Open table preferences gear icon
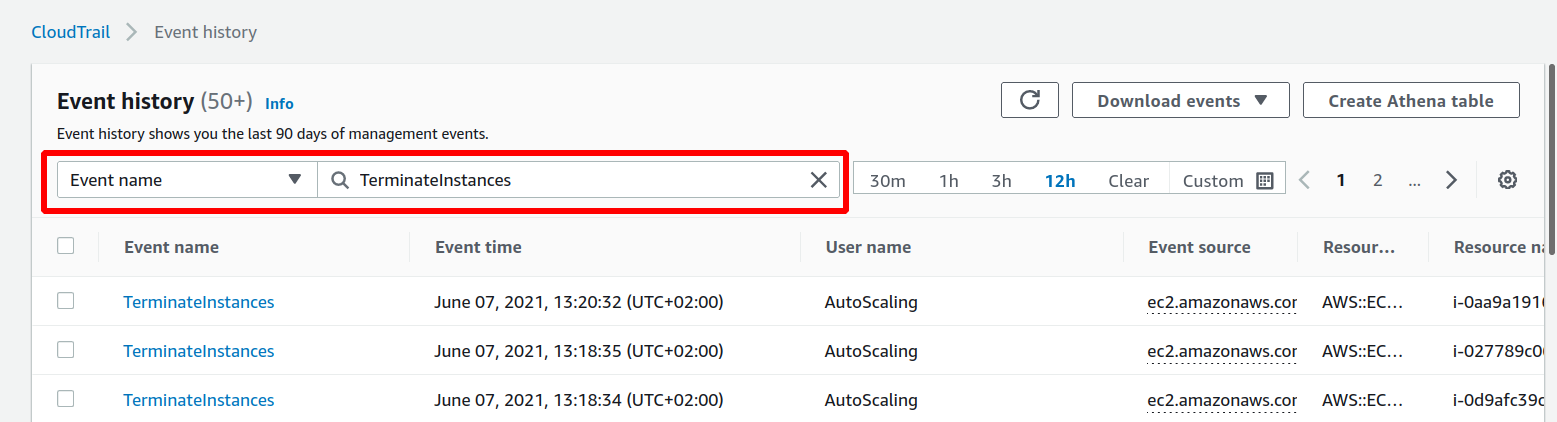The height and width of the screenshot is (422, 1557). pyautogui.click(x=1508, y=180)
